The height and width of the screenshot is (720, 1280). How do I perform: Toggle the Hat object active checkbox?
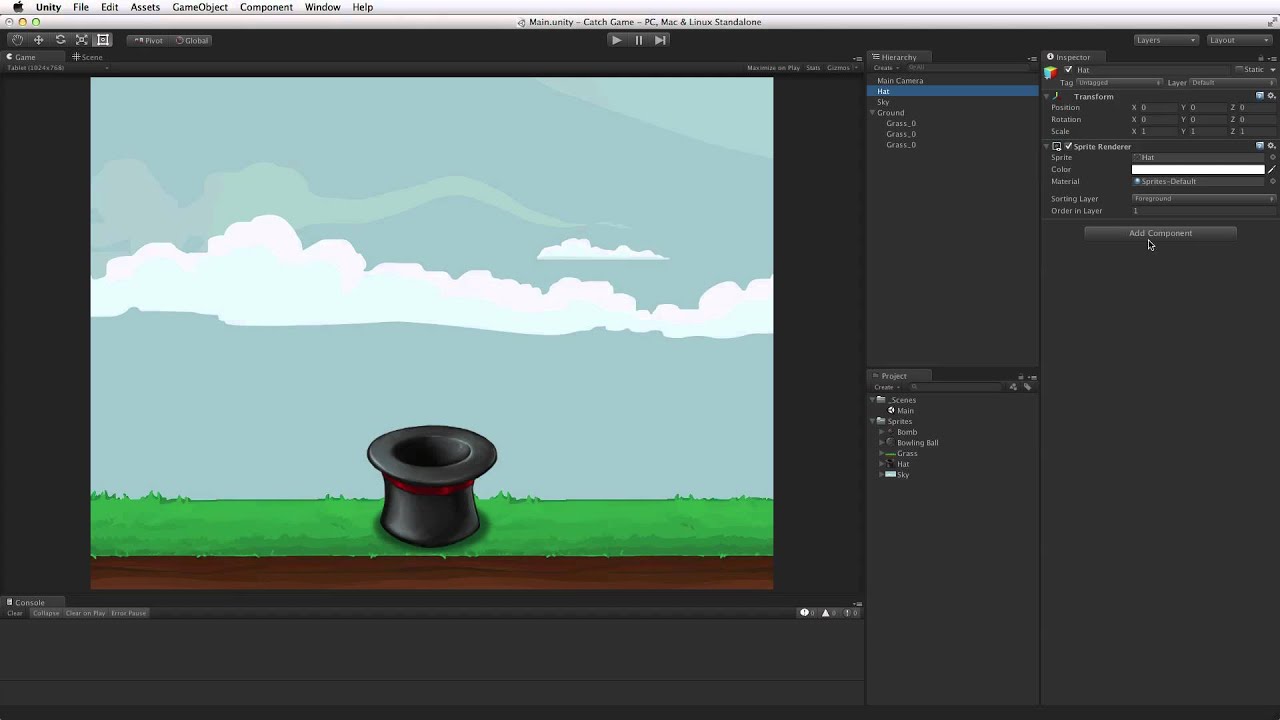[x=1068, y=70]
